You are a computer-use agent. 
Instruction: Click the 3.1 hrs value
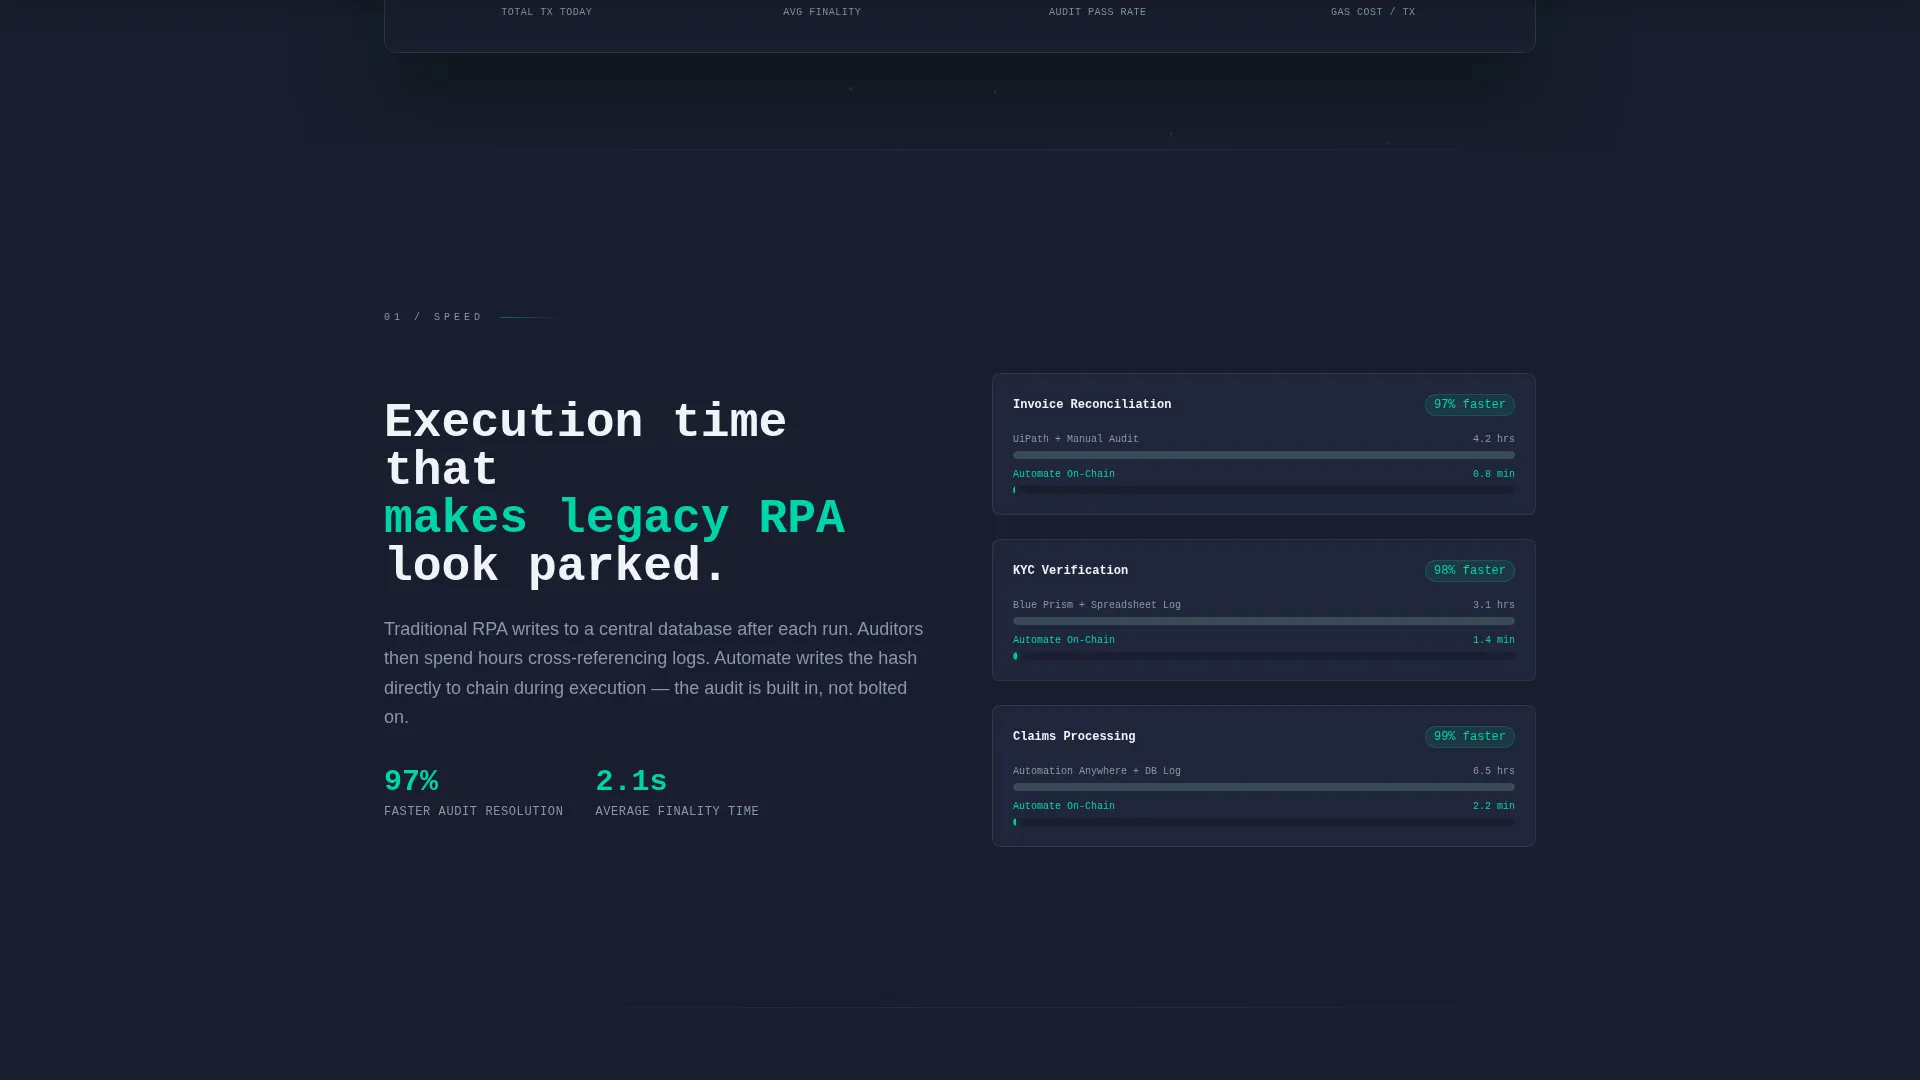(1494, 605)
